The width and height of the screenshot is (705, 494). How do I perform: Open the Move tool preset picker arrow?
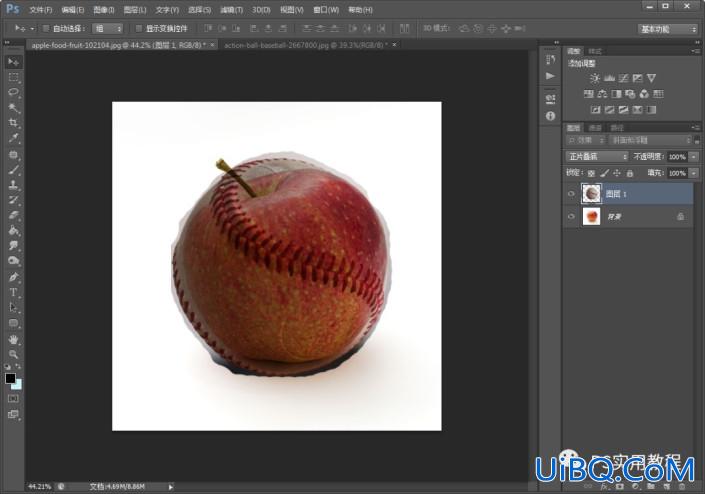click(32, 29)
